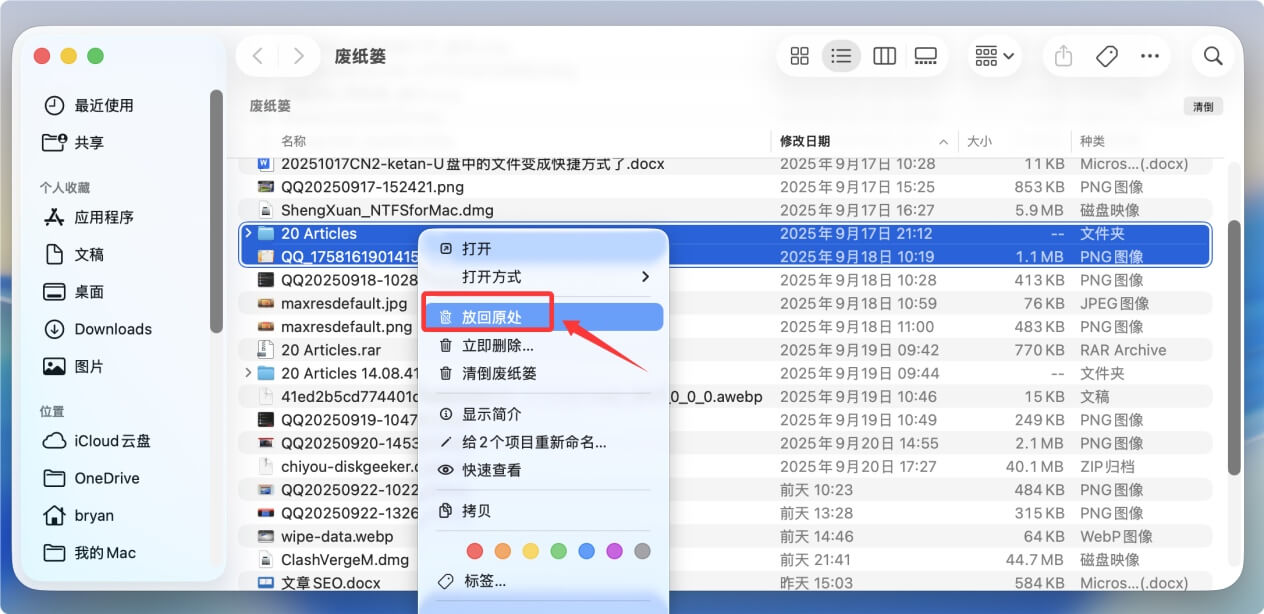Click the Tags toolbar icon

(1106, 56)
